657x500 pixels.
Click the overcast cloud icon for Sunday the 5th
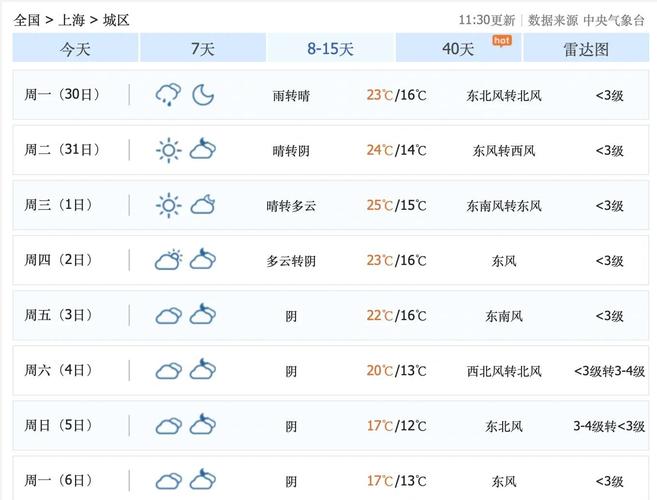pos(168,426)
